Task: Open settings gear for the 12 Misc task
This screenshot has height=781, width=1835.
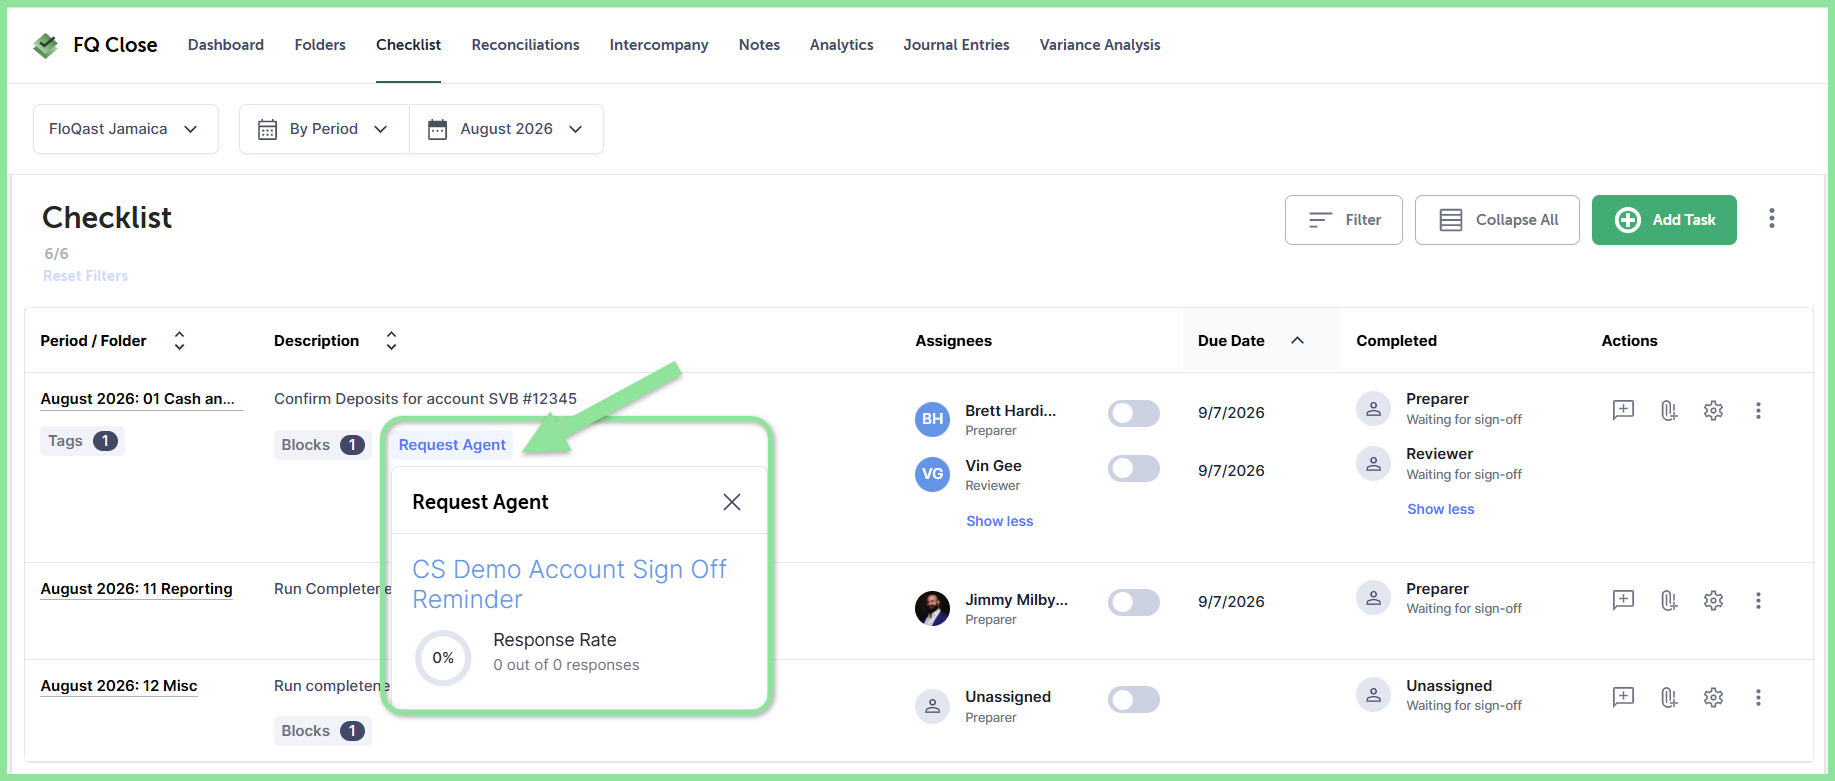Action: [1713, 697]
